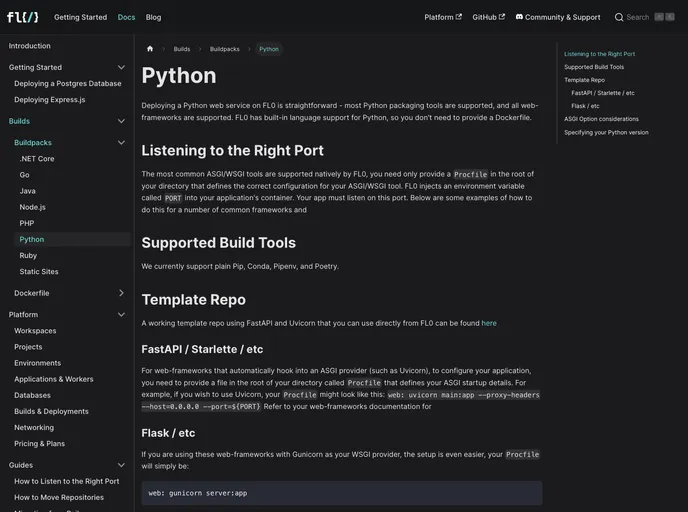Click the home breadcrumb icon
This screenshot has height=512, width=688.
[150, 49]
